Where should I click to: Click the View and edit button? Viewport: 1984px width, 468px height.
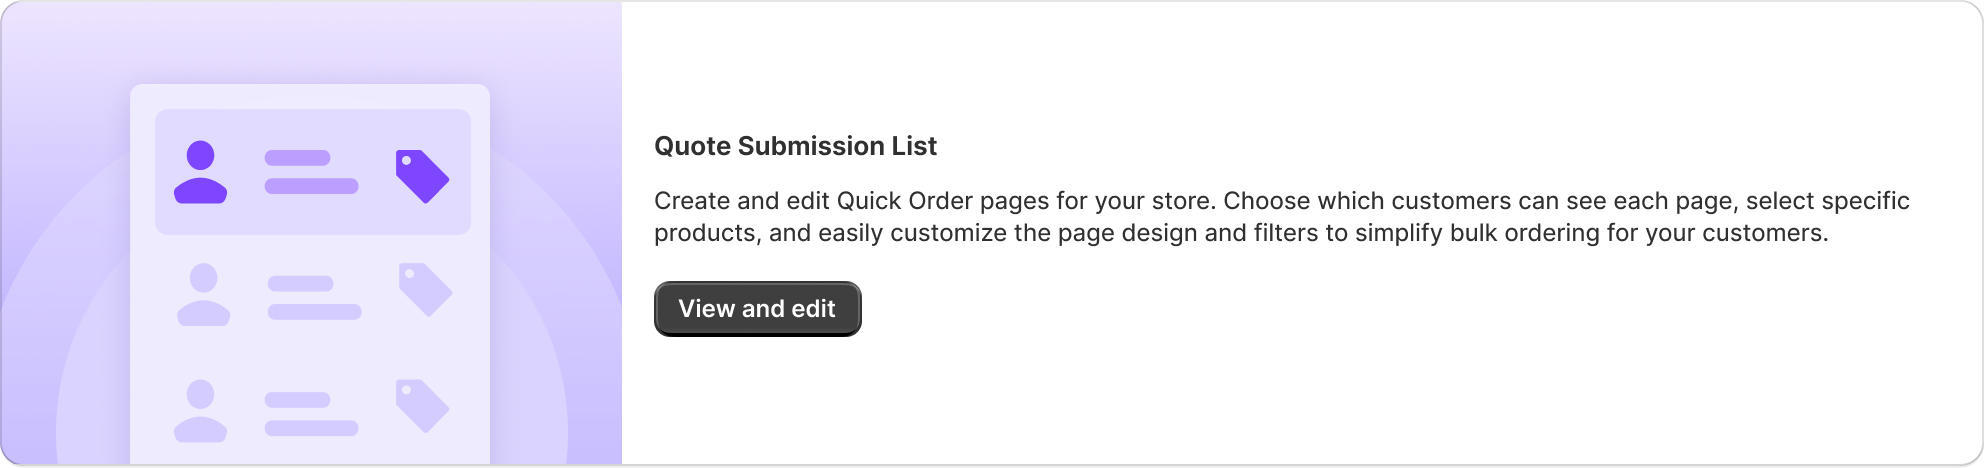(757, 309)
